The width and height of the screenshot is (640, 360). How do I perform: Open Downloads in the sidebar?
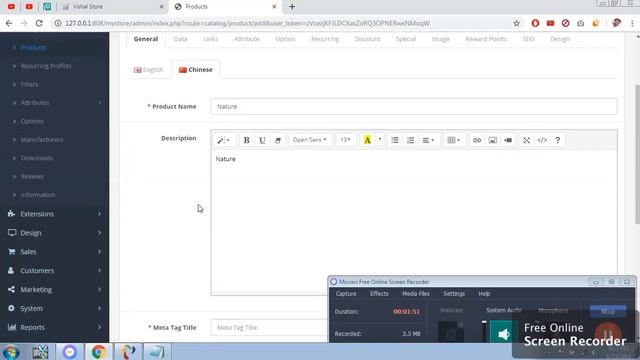[37, 158]
